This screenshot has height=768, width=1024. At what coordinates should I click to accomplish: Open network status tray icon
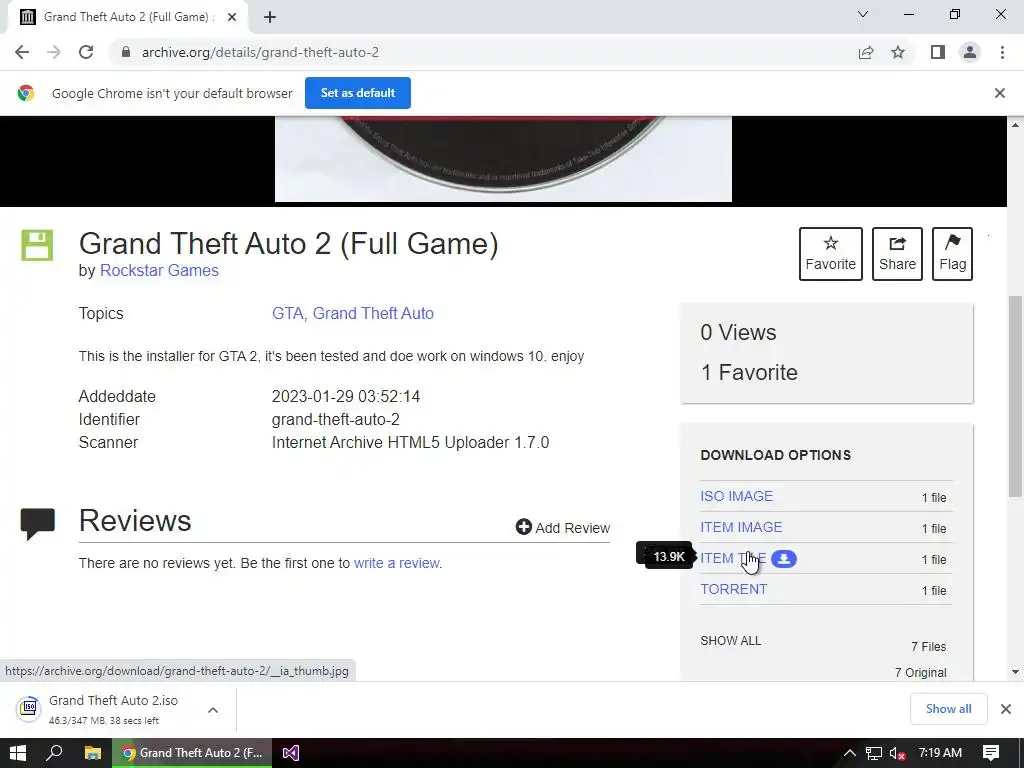[x=873, y=754]
